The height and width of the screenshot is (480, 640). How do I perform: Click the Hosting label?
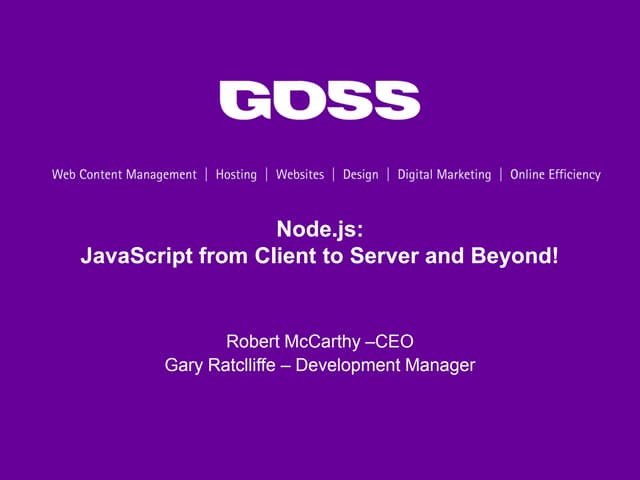tap(236, 174)
